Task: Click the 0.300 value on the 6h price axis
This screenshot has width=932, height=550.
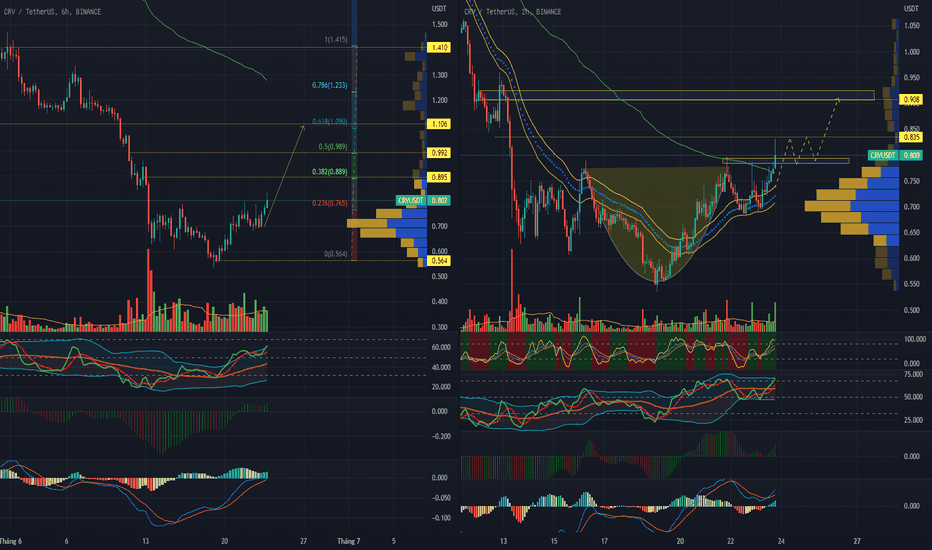Action: [440, 327]
